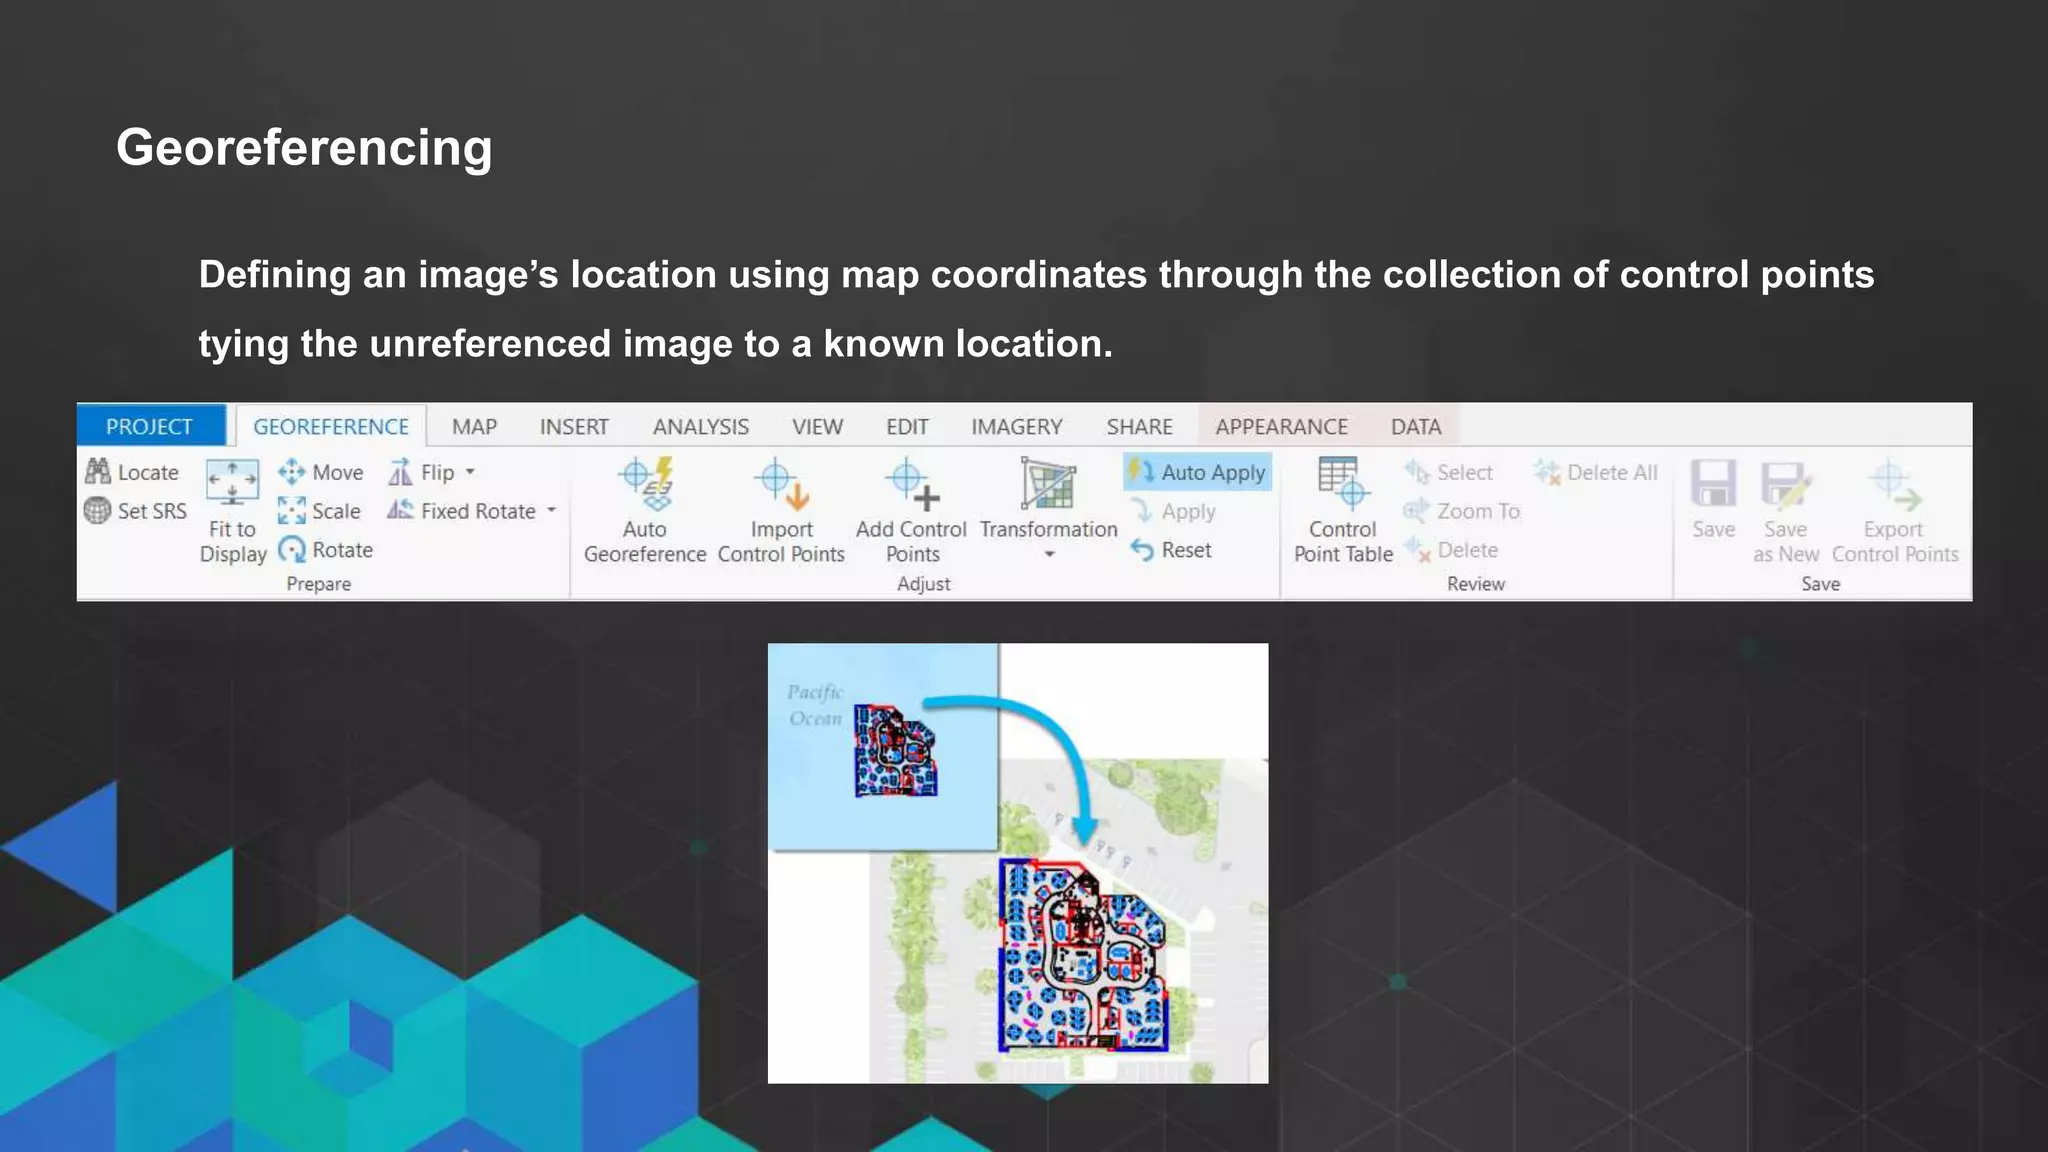Switch to the APPEARANCE tab
This screenshot has height=1152, width=2048.
point(1281,427)
